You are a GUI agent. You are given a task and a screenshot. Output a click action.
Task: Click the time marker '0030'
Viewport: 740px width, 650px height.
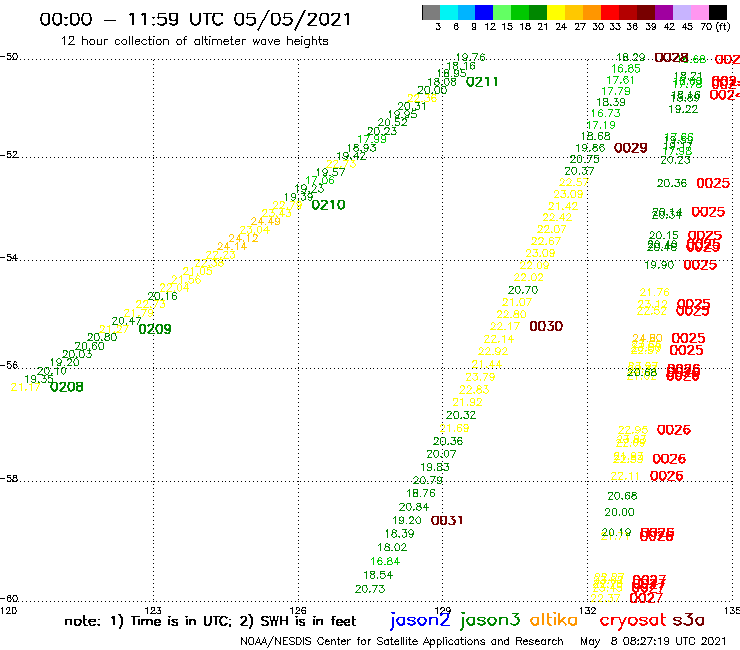point(546,326)
